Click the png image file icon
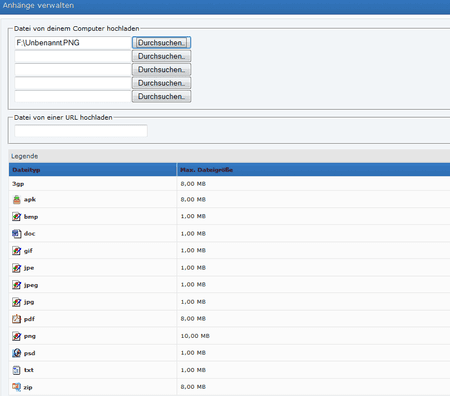The image size is (450, 396). tap(17, 336)
